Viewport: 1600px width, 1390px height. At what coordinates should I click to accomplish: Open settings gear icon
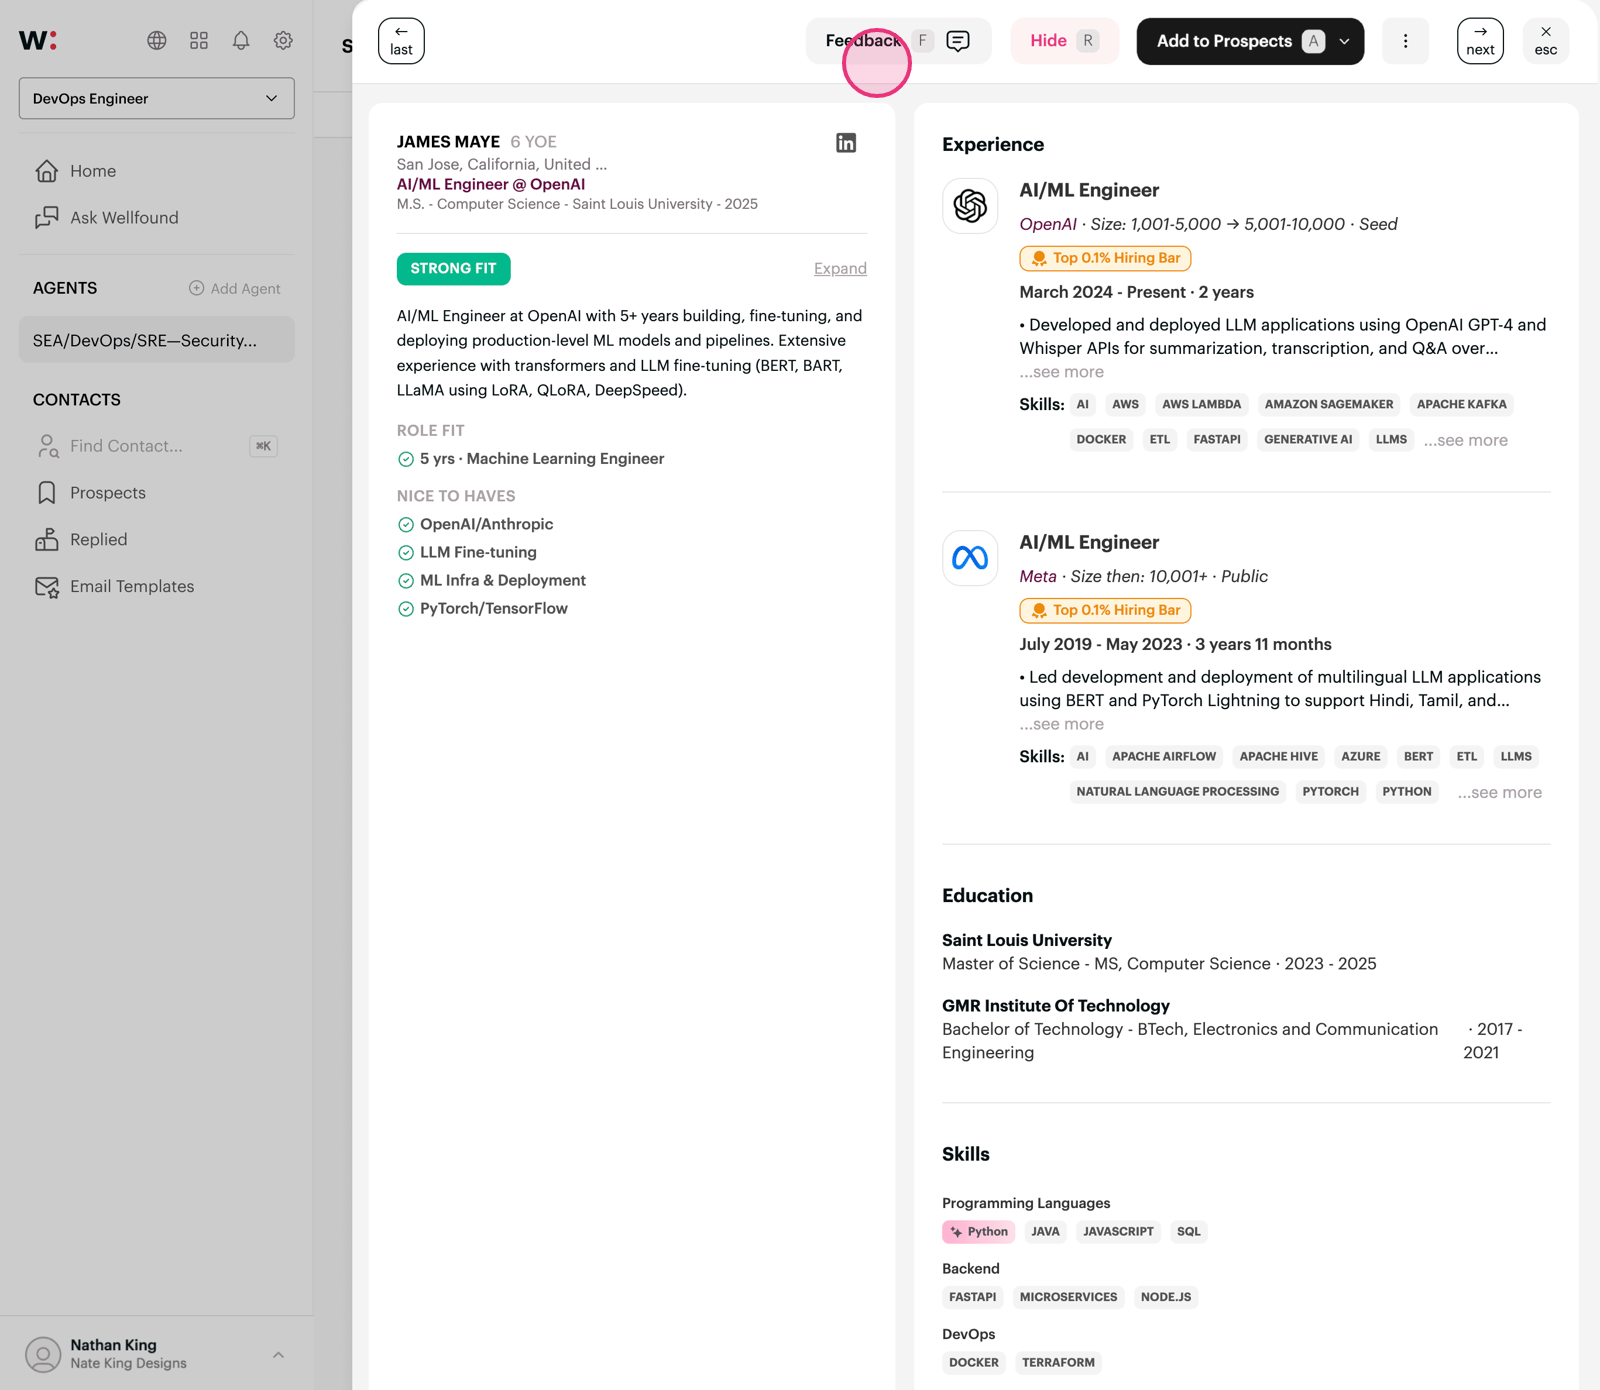coord(283,40)
